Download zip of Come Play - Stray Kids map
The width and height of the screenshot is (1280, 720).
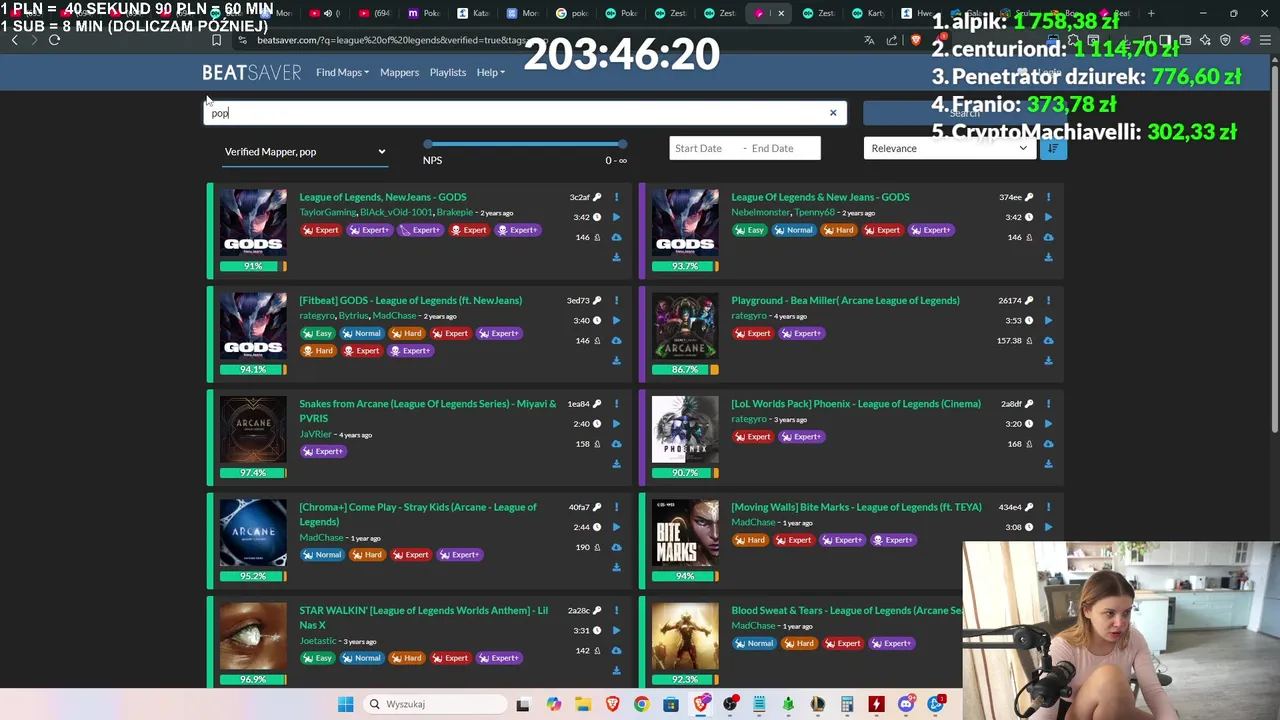[616, 567]
